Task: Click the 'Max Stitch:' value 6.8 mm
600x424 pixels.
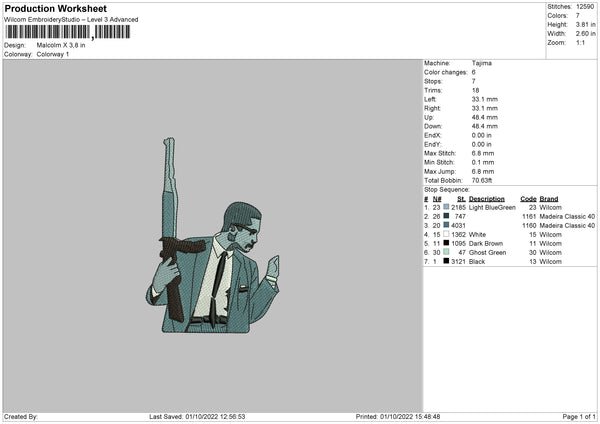Action: (483, 153)
